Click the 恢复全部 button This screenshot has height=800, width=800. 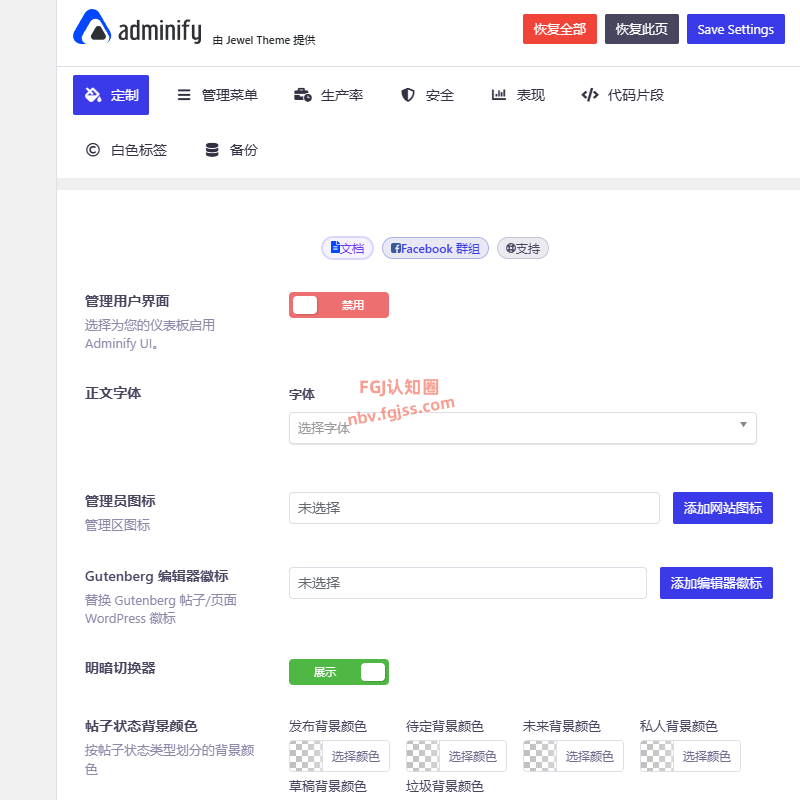pyautogui.click(x=560, y=29)
